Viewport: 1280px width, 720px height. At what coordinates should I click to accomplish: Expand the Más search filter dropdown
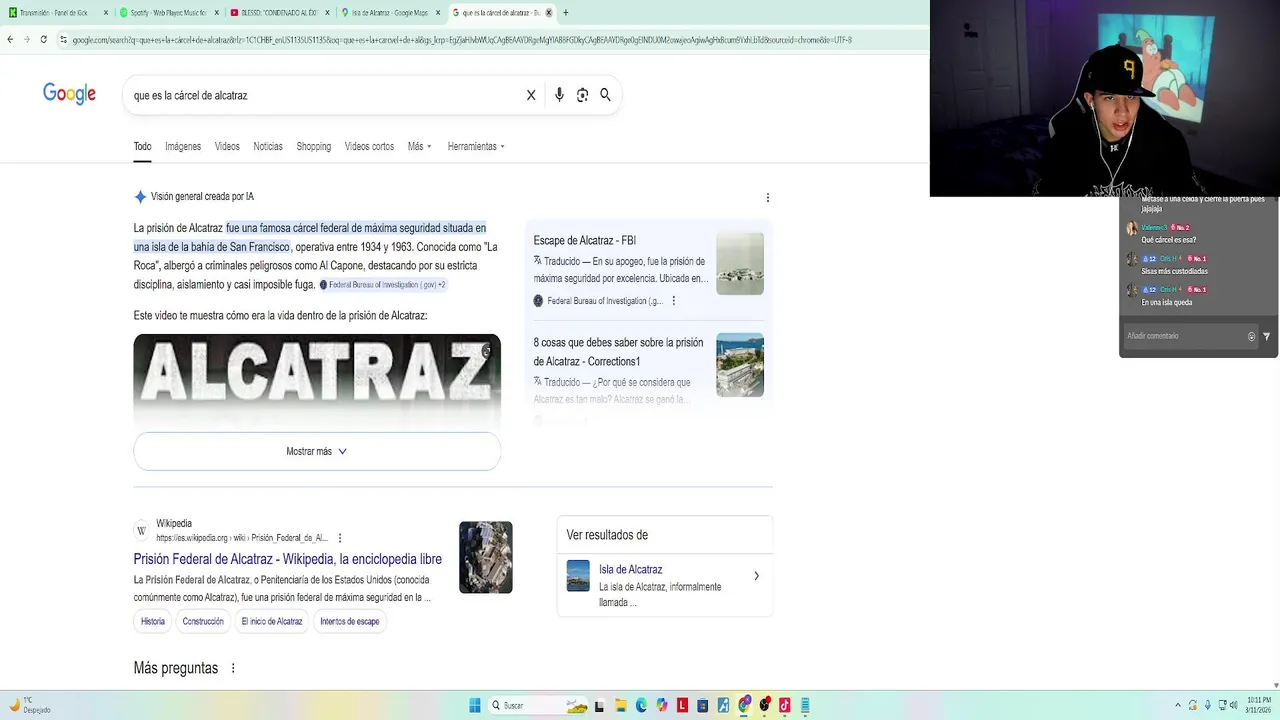(x=419, y=147)
